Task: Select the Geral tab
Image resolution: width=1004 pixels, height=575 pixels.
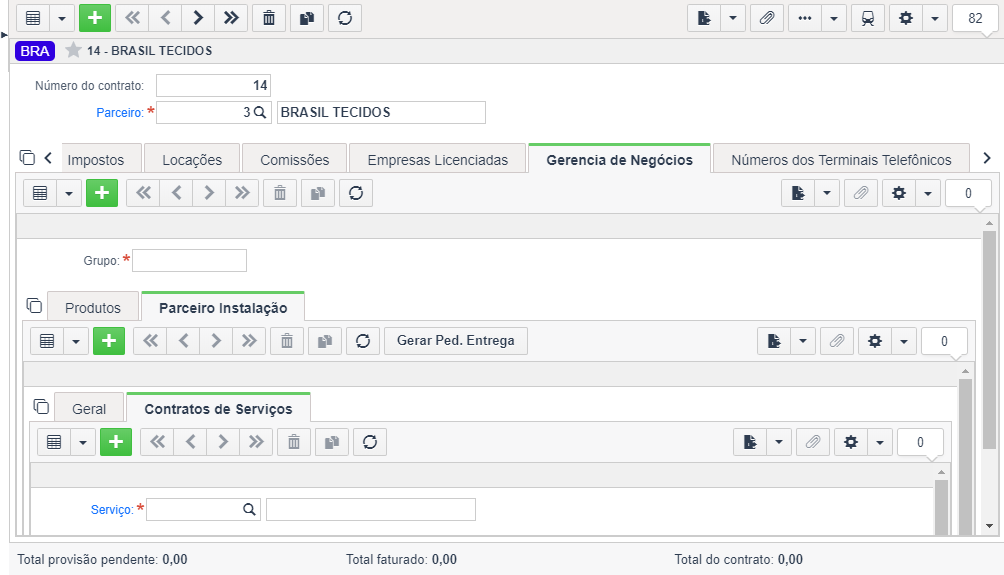Action: [x=89, y=409]
